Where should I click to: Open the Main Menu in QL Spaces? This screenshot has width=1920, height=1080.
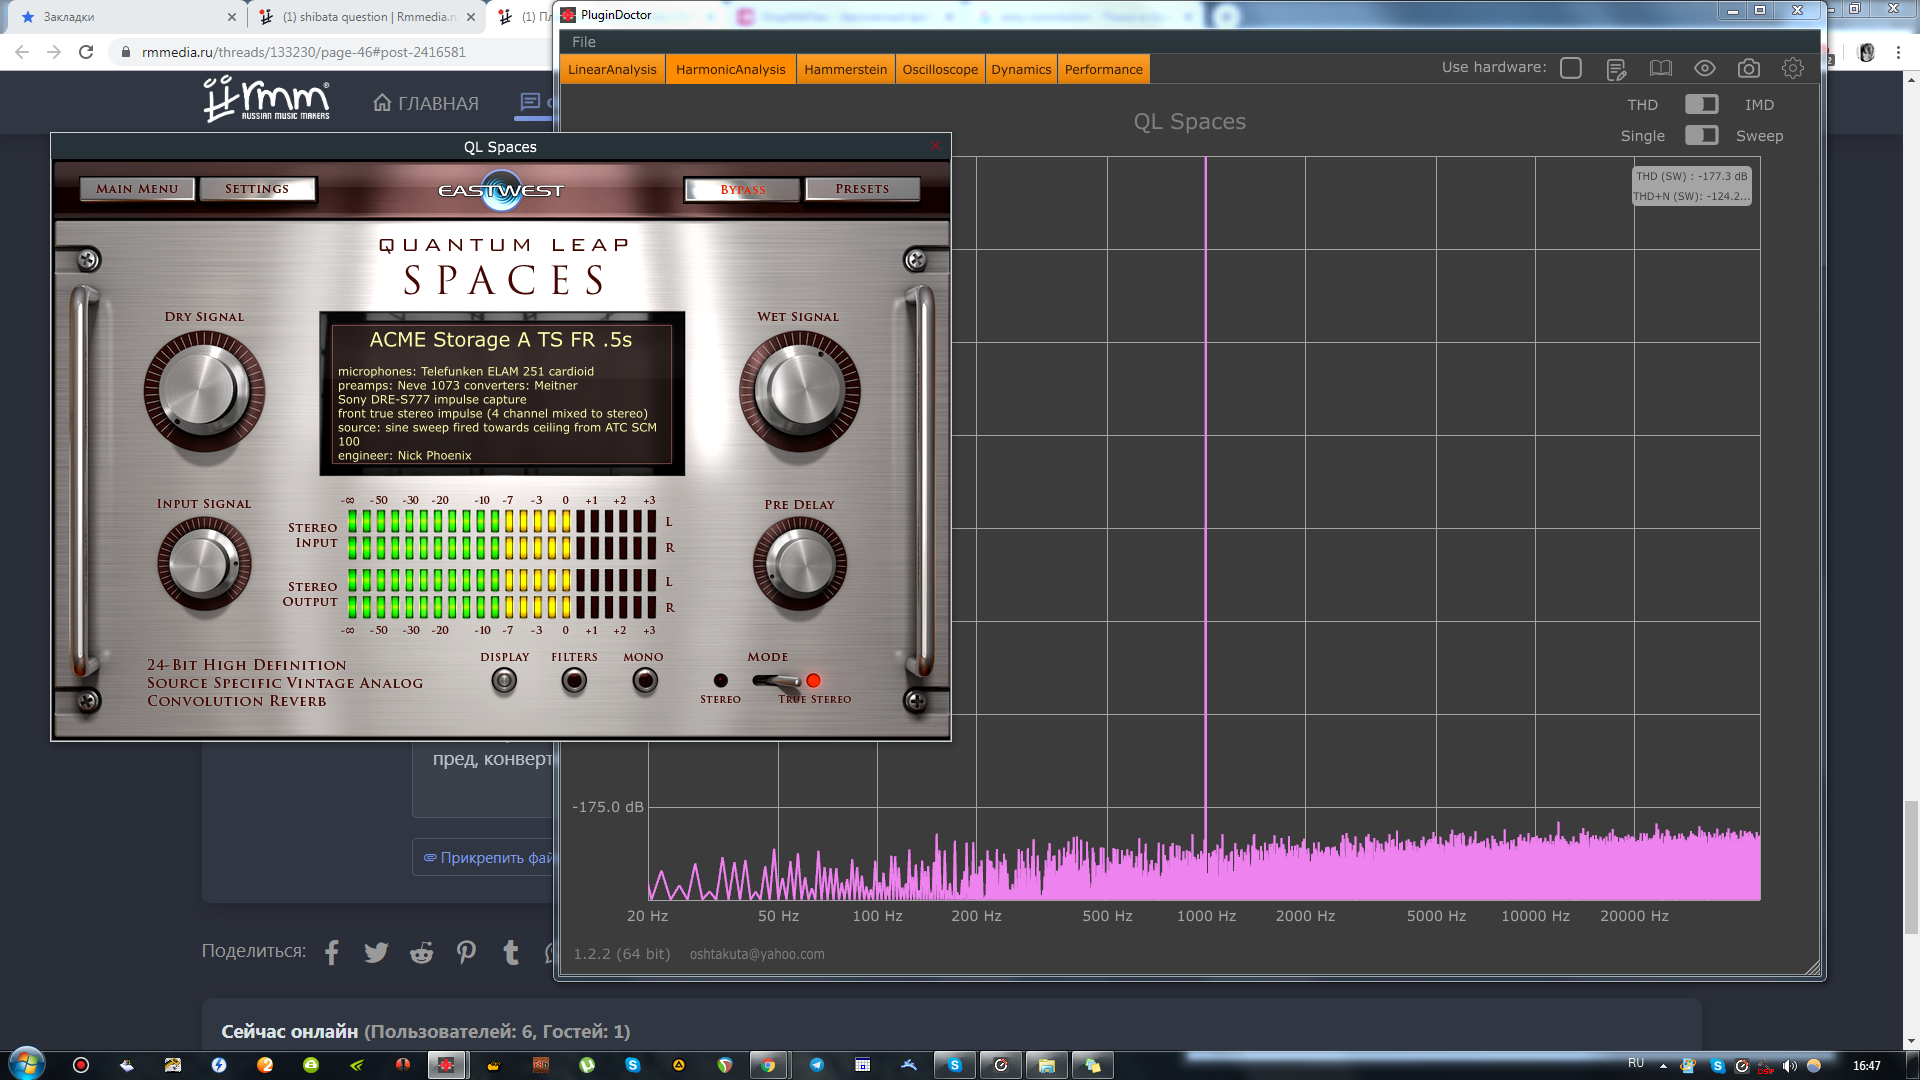[x=137, y=189]
